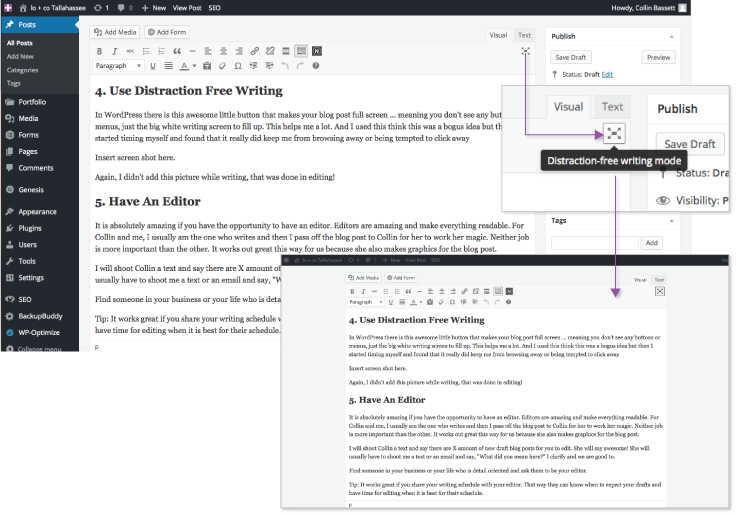Apply strikethrough in main editor toolbar
This screenshot has height=515, width=740.
130,51
